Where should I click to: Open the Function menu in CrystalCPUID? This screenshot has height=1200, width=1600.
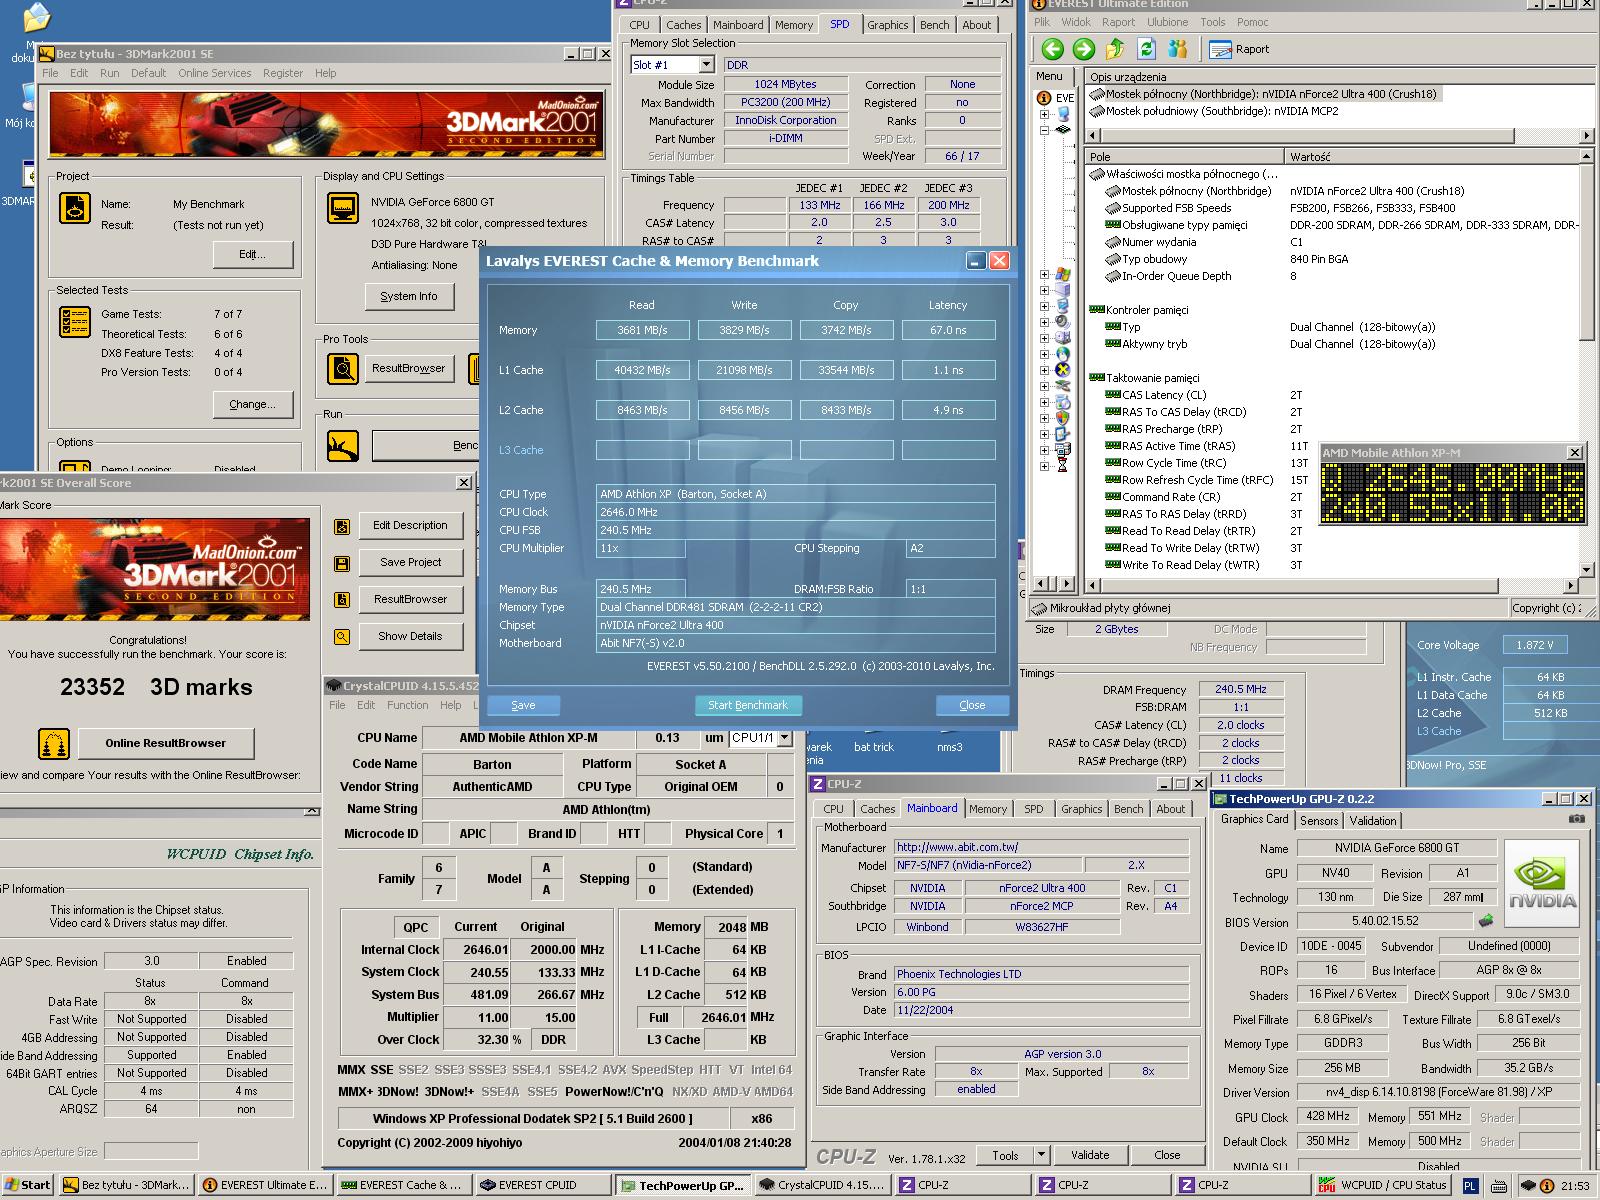pyautogui.click(x=408, y=705)
